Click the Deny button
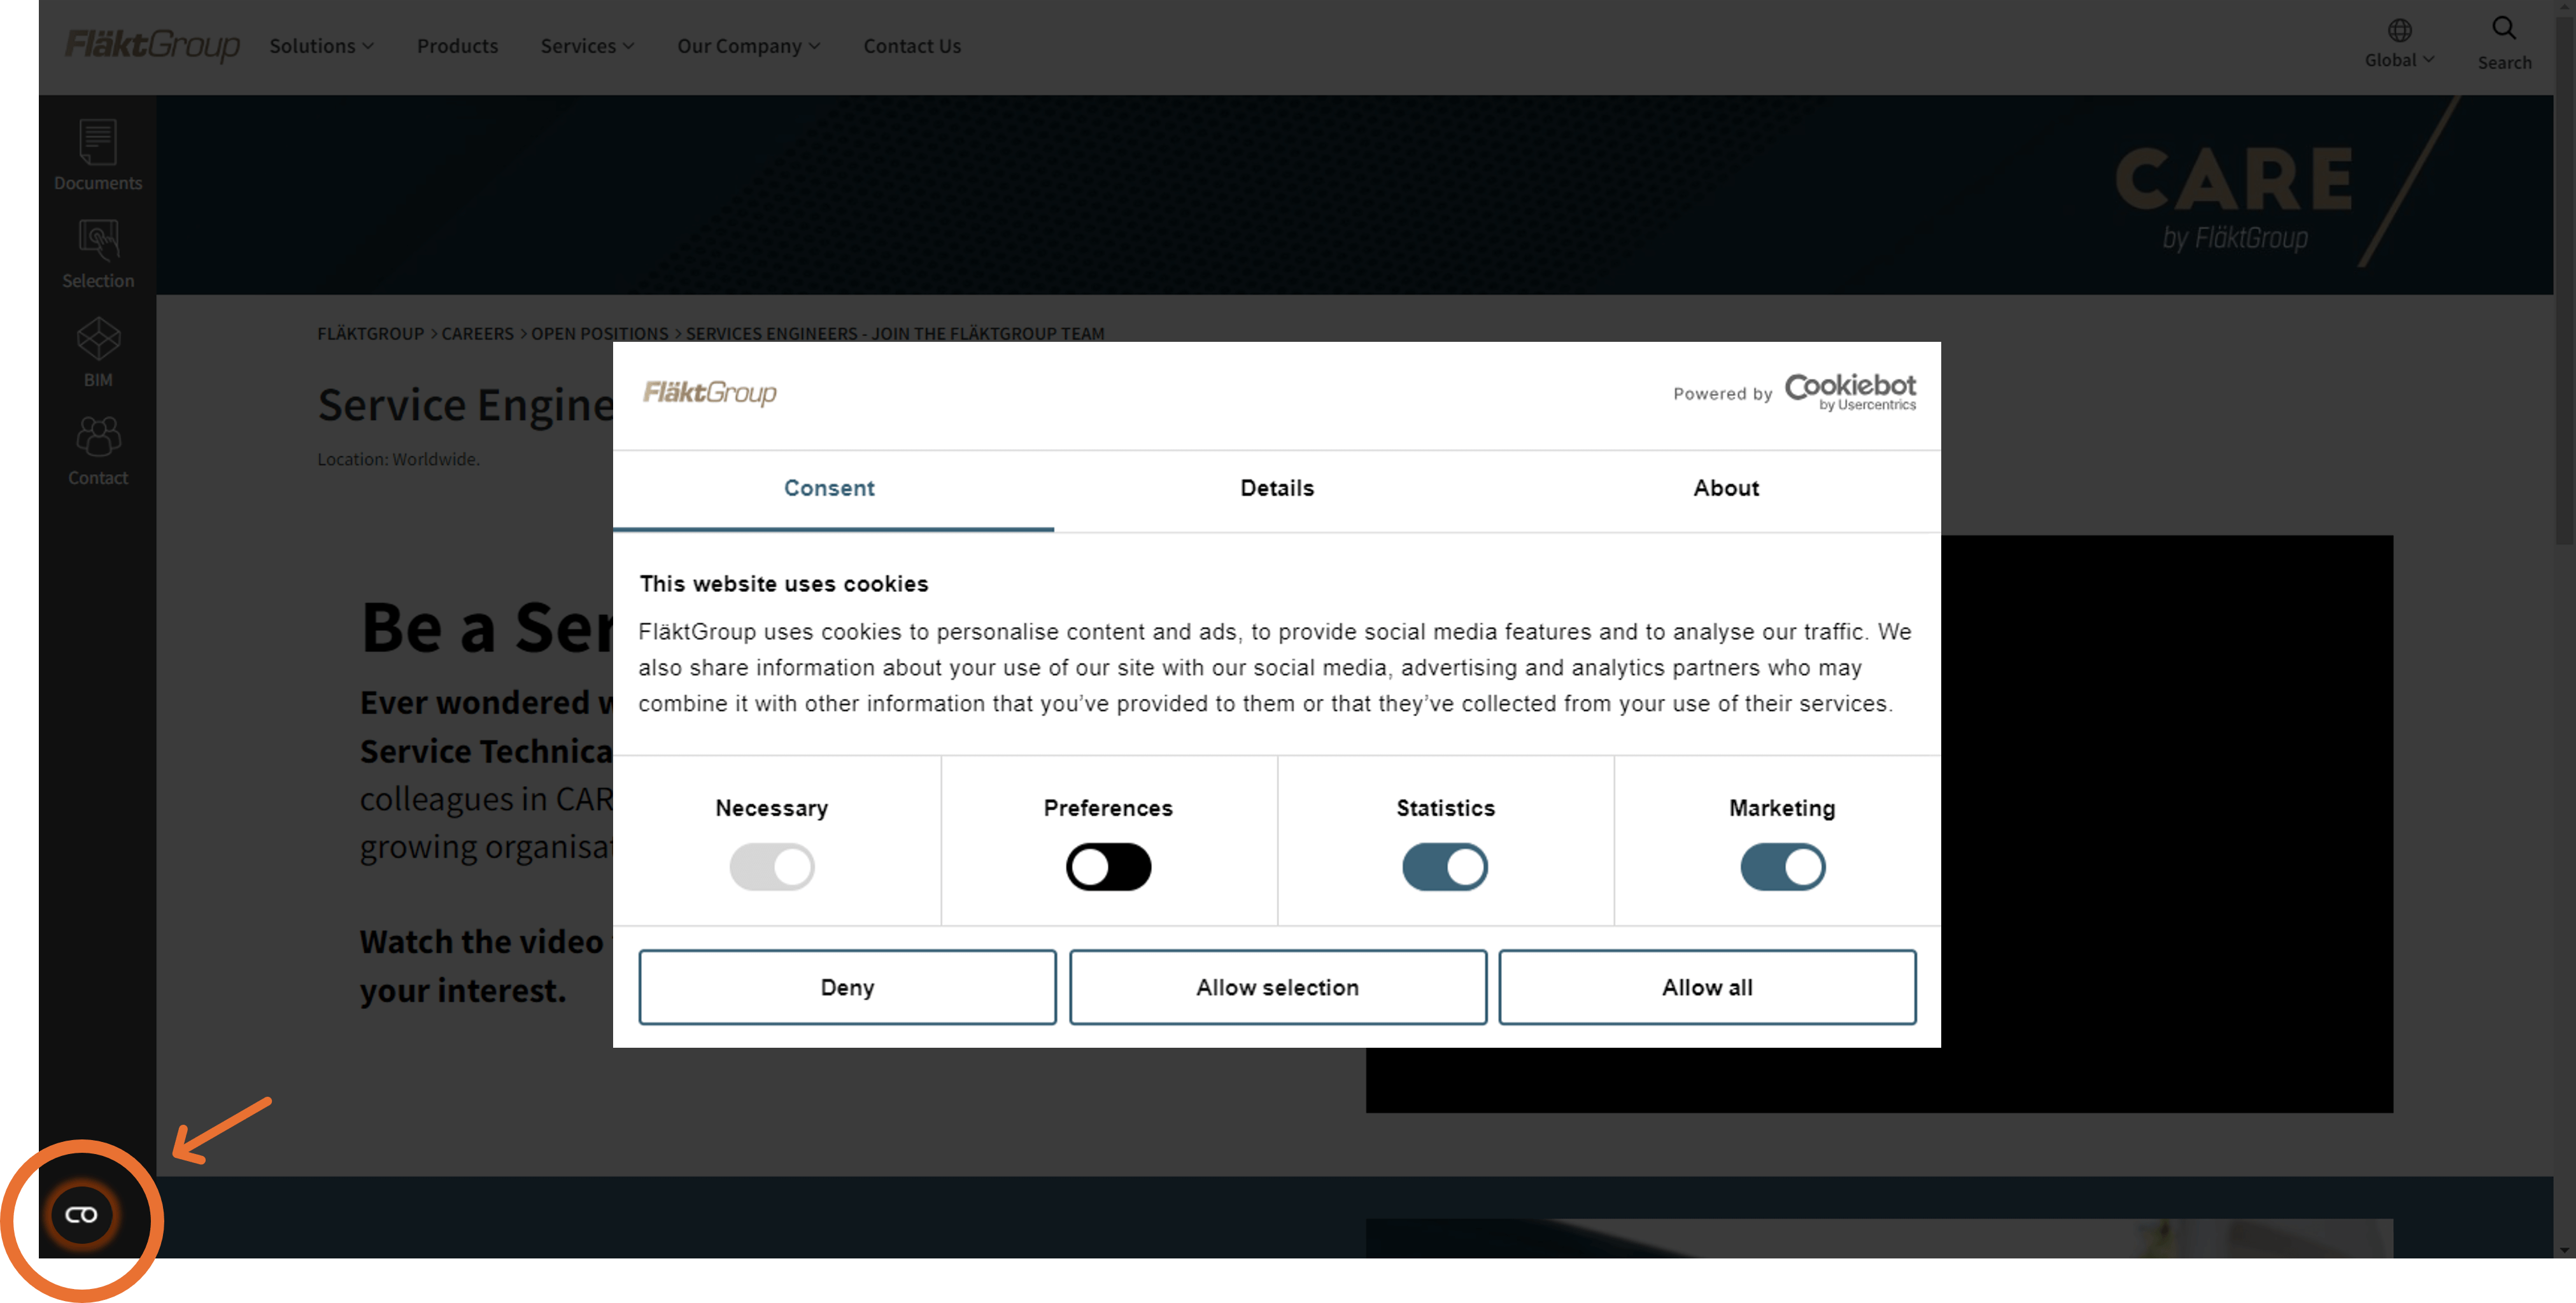This screenshot has width=2576, height=1303. [847, 986]
